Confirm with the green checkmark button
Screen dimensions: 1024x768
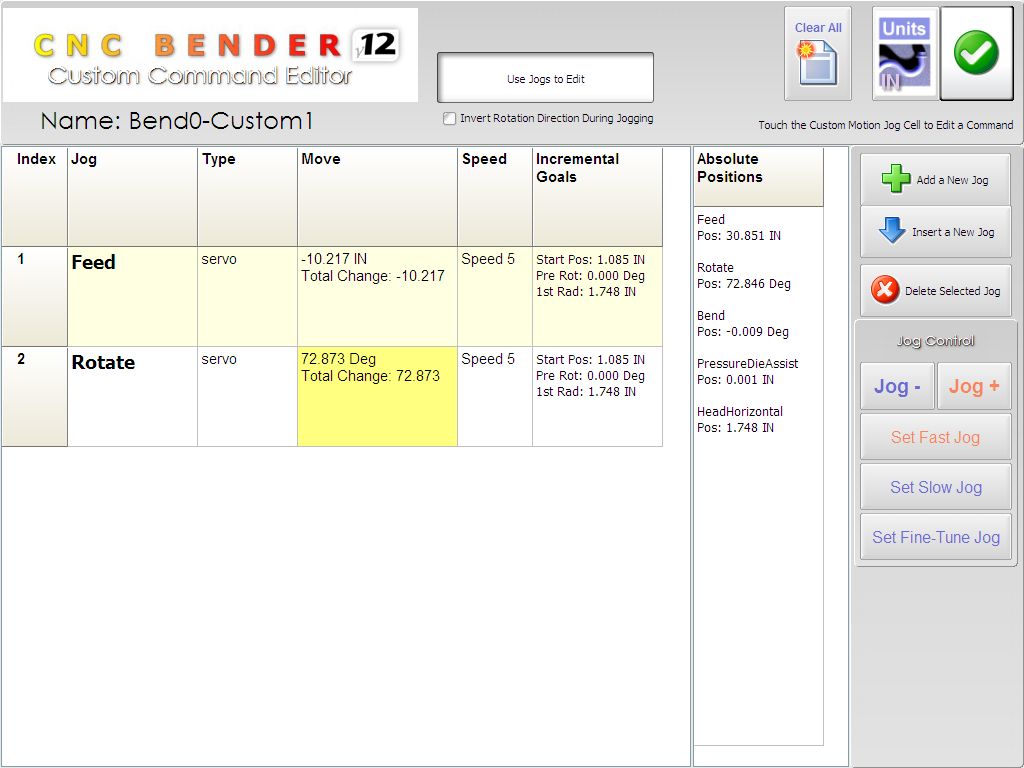(x=976, y=55)
